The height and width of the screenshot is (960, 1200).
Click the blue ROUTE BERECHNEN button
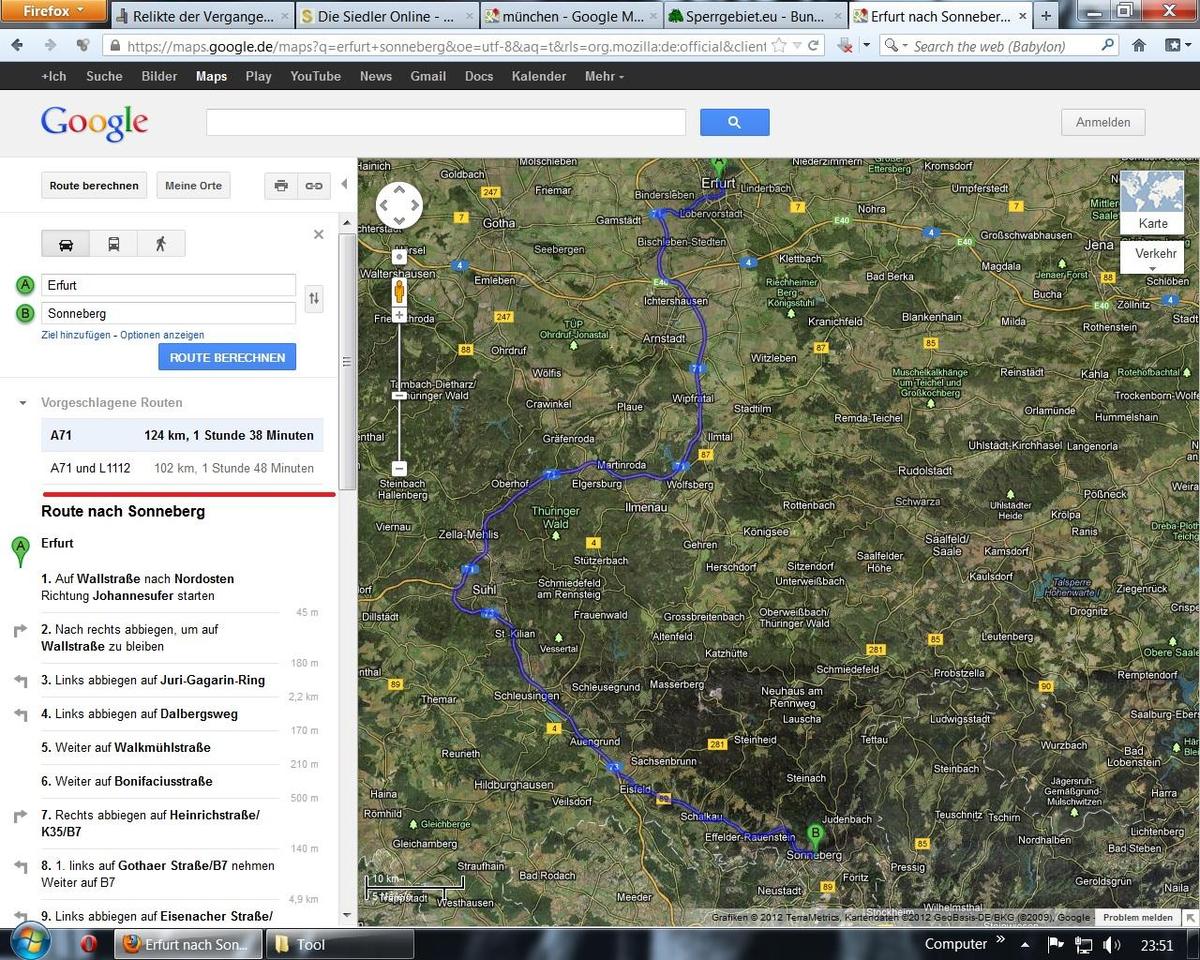pyautogui.click(x=227, y=357)
